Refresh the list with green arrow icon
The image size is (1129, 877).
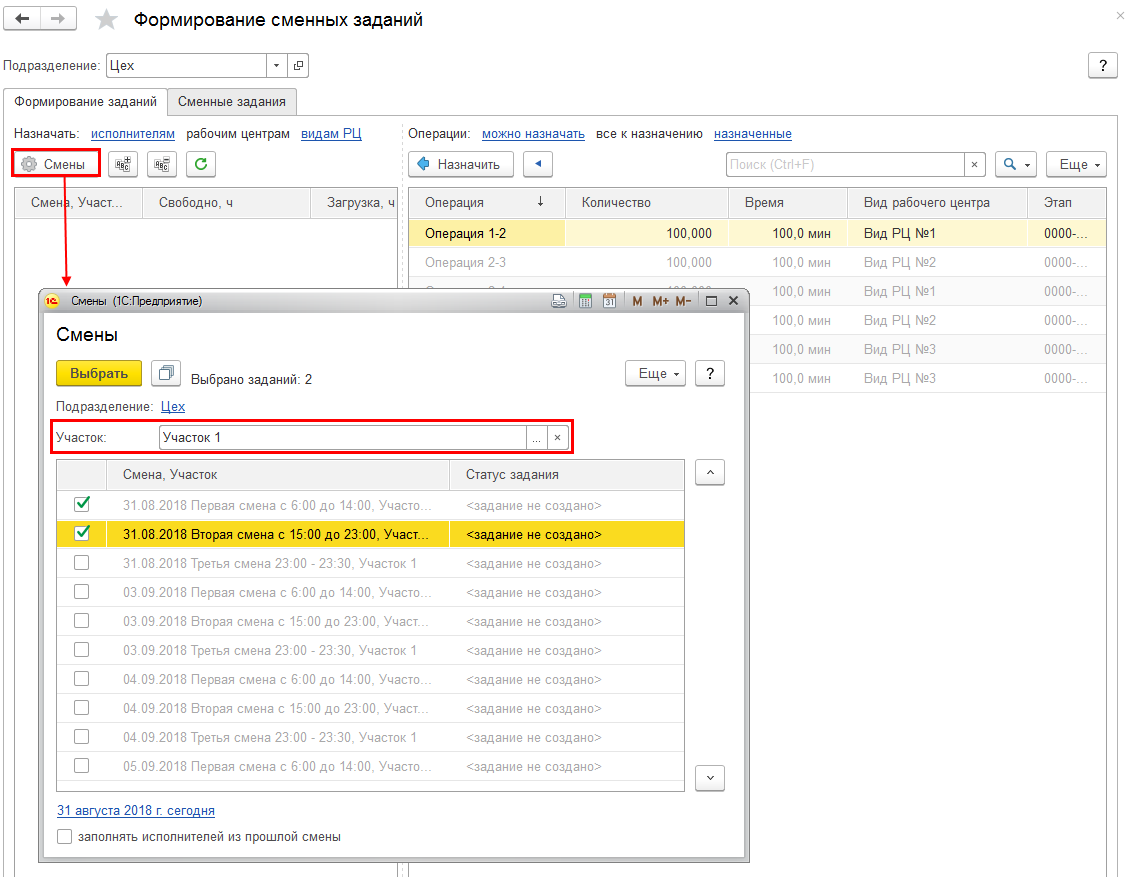coord(201,164)
